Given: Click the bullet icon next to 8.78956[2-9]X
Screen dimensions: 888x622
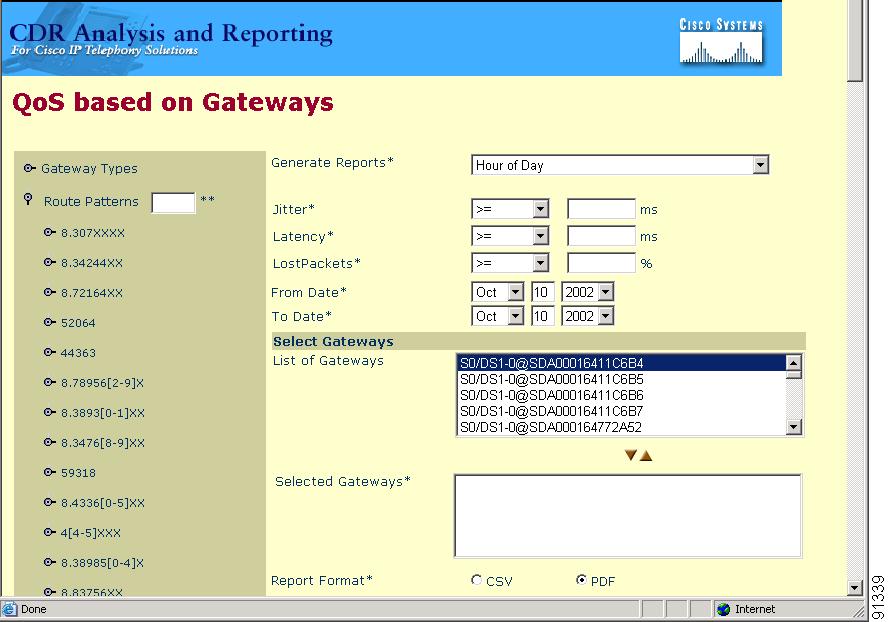Looking at the screenshot, I should (50, 382).
